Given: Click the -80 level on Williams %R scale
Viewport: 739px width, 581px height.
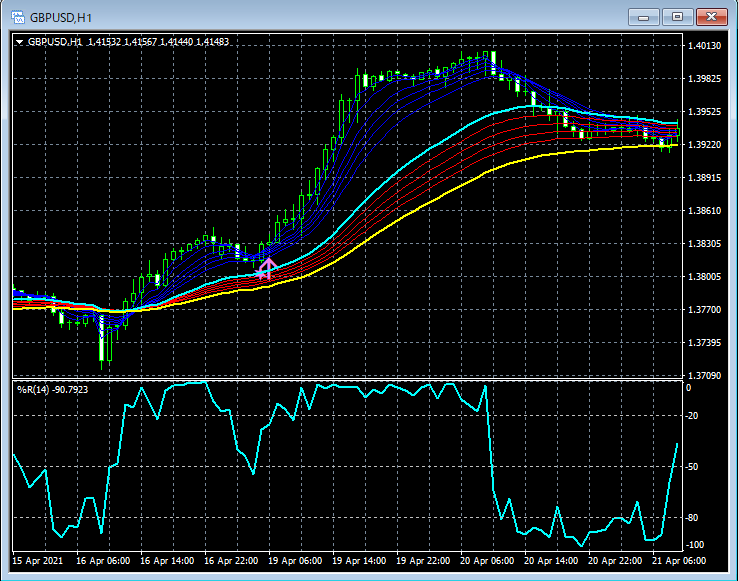Looking at the screenshot, I should (x=692, y=518).
